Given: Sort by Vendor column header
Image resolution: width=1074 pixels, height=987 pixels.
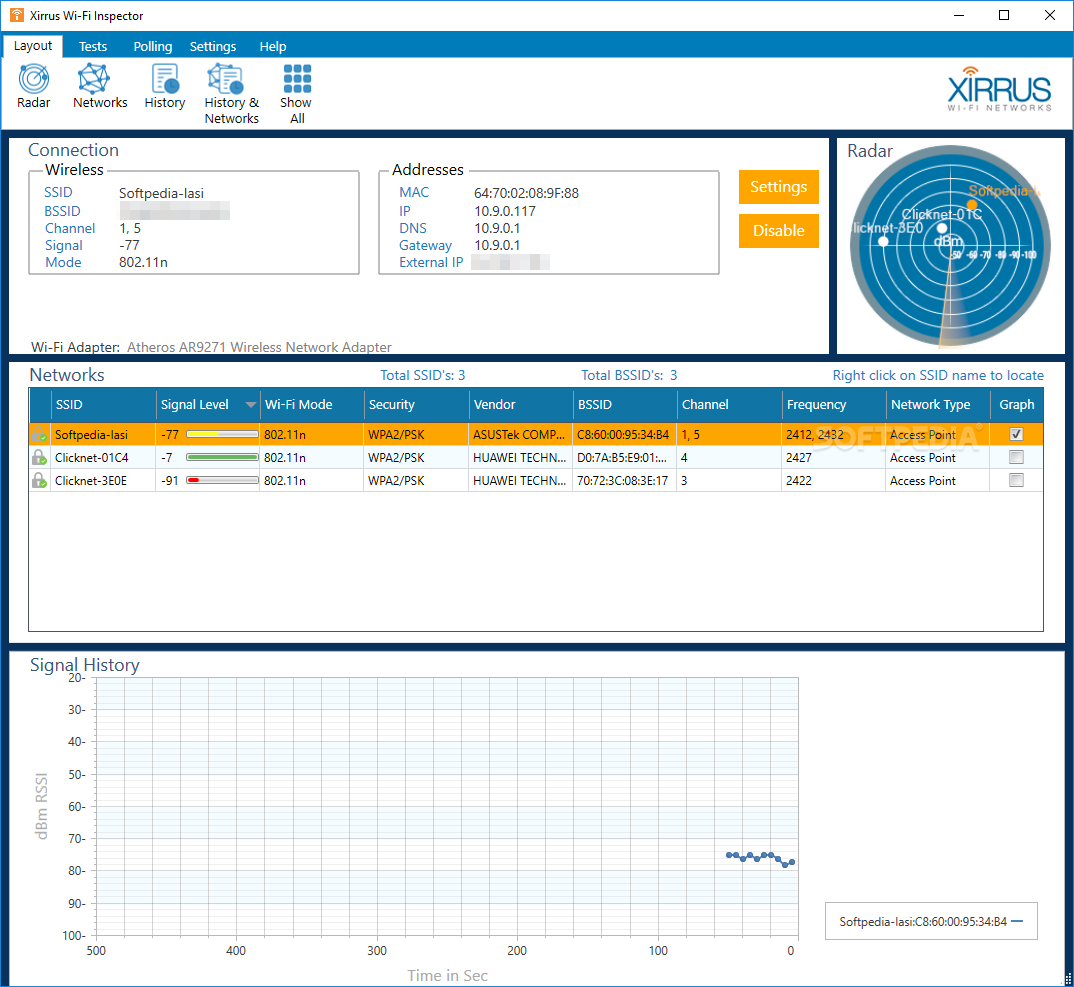Looking at the screenshot, I should (521, 405).
